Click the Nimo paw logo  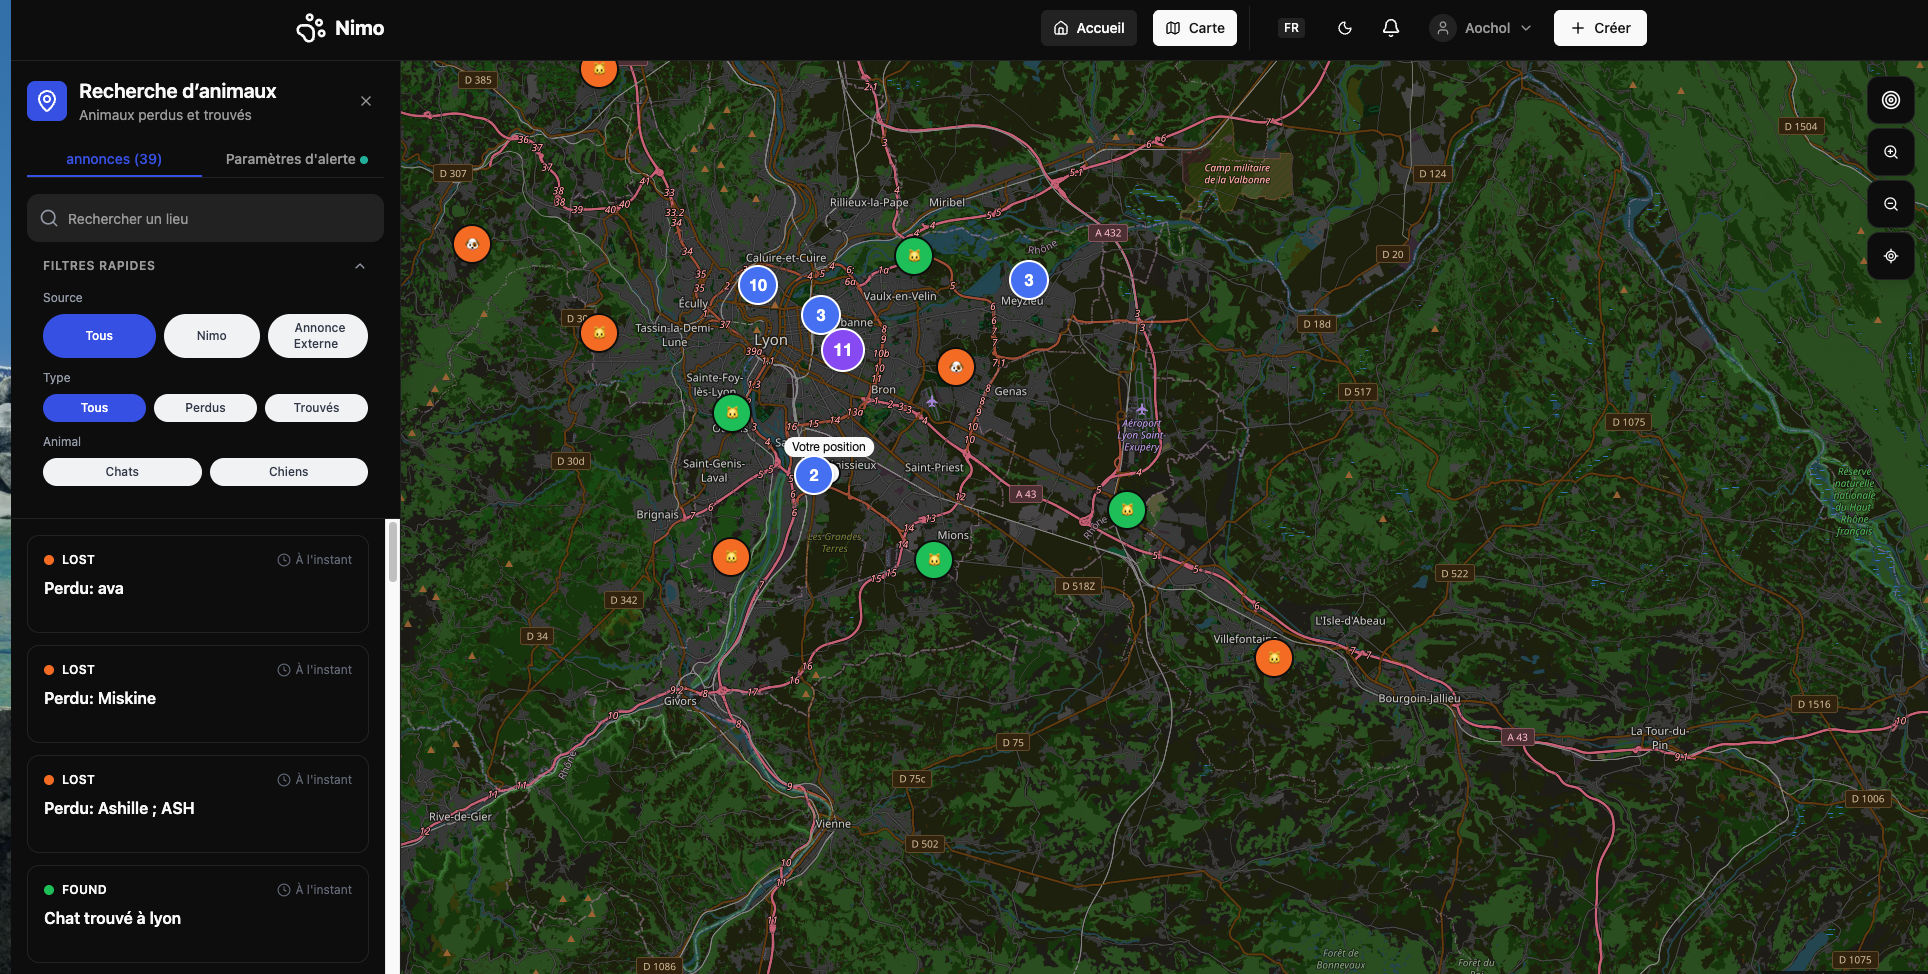pyautogui.click(x=311, y=28)
